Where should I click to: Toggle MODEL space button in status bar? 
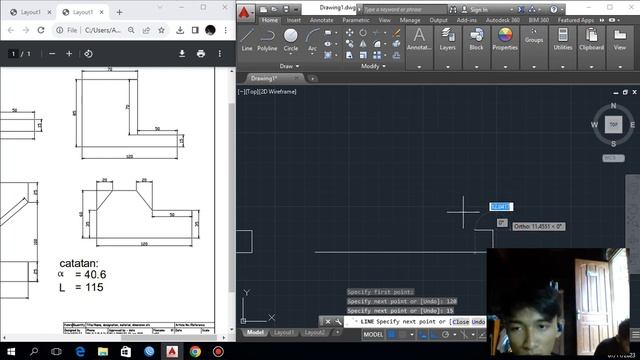[373, 334]
